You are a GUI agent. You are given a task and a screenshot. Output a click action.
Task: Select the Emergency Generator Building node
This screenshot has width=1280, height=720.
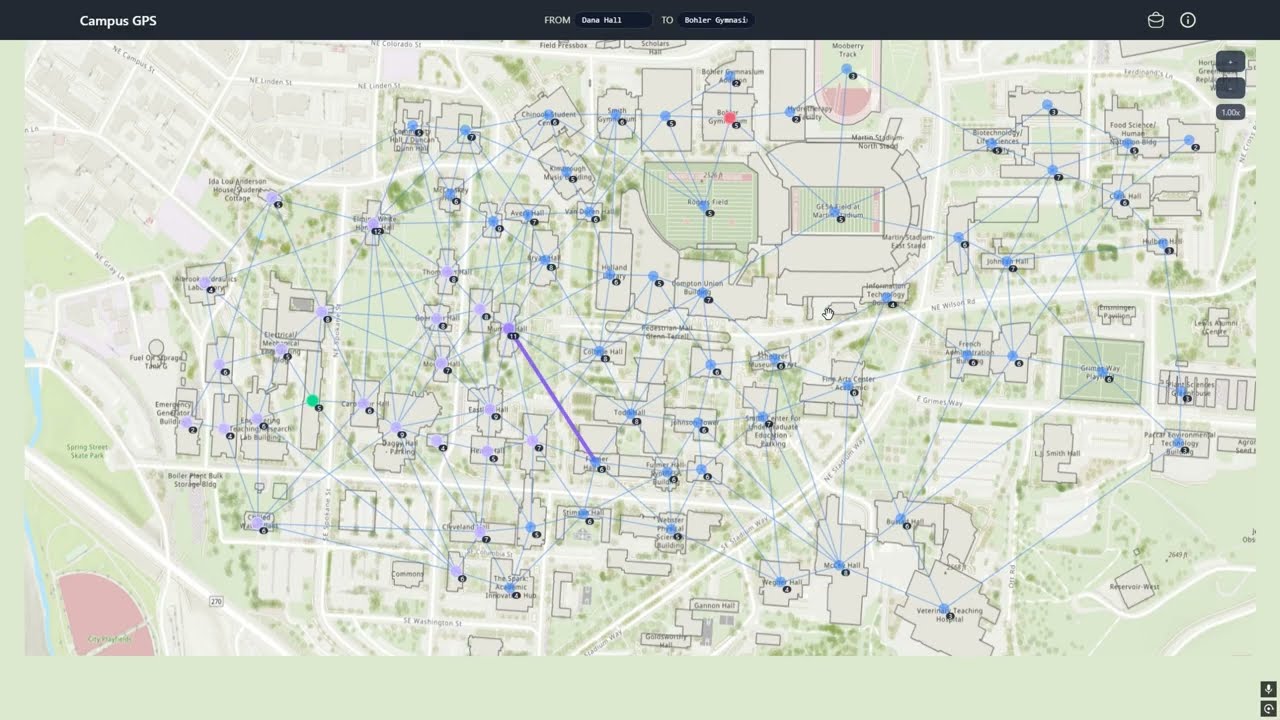pyautogui.click(x=186, y=422)
